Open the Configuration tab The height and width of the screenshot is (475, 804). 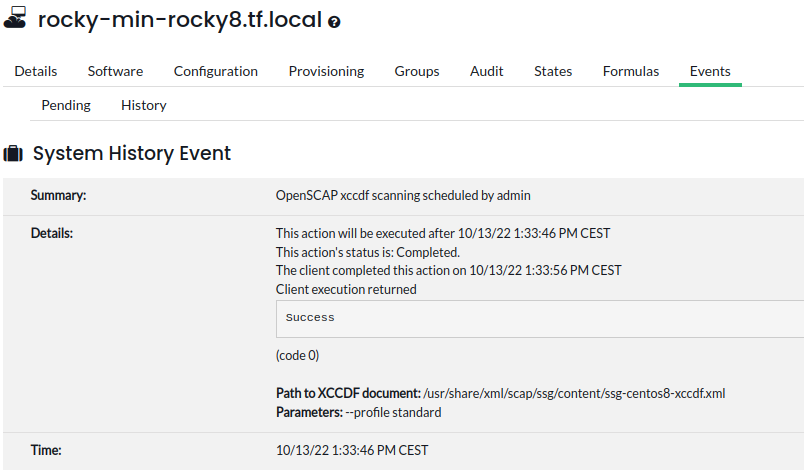tap(216, 71)
